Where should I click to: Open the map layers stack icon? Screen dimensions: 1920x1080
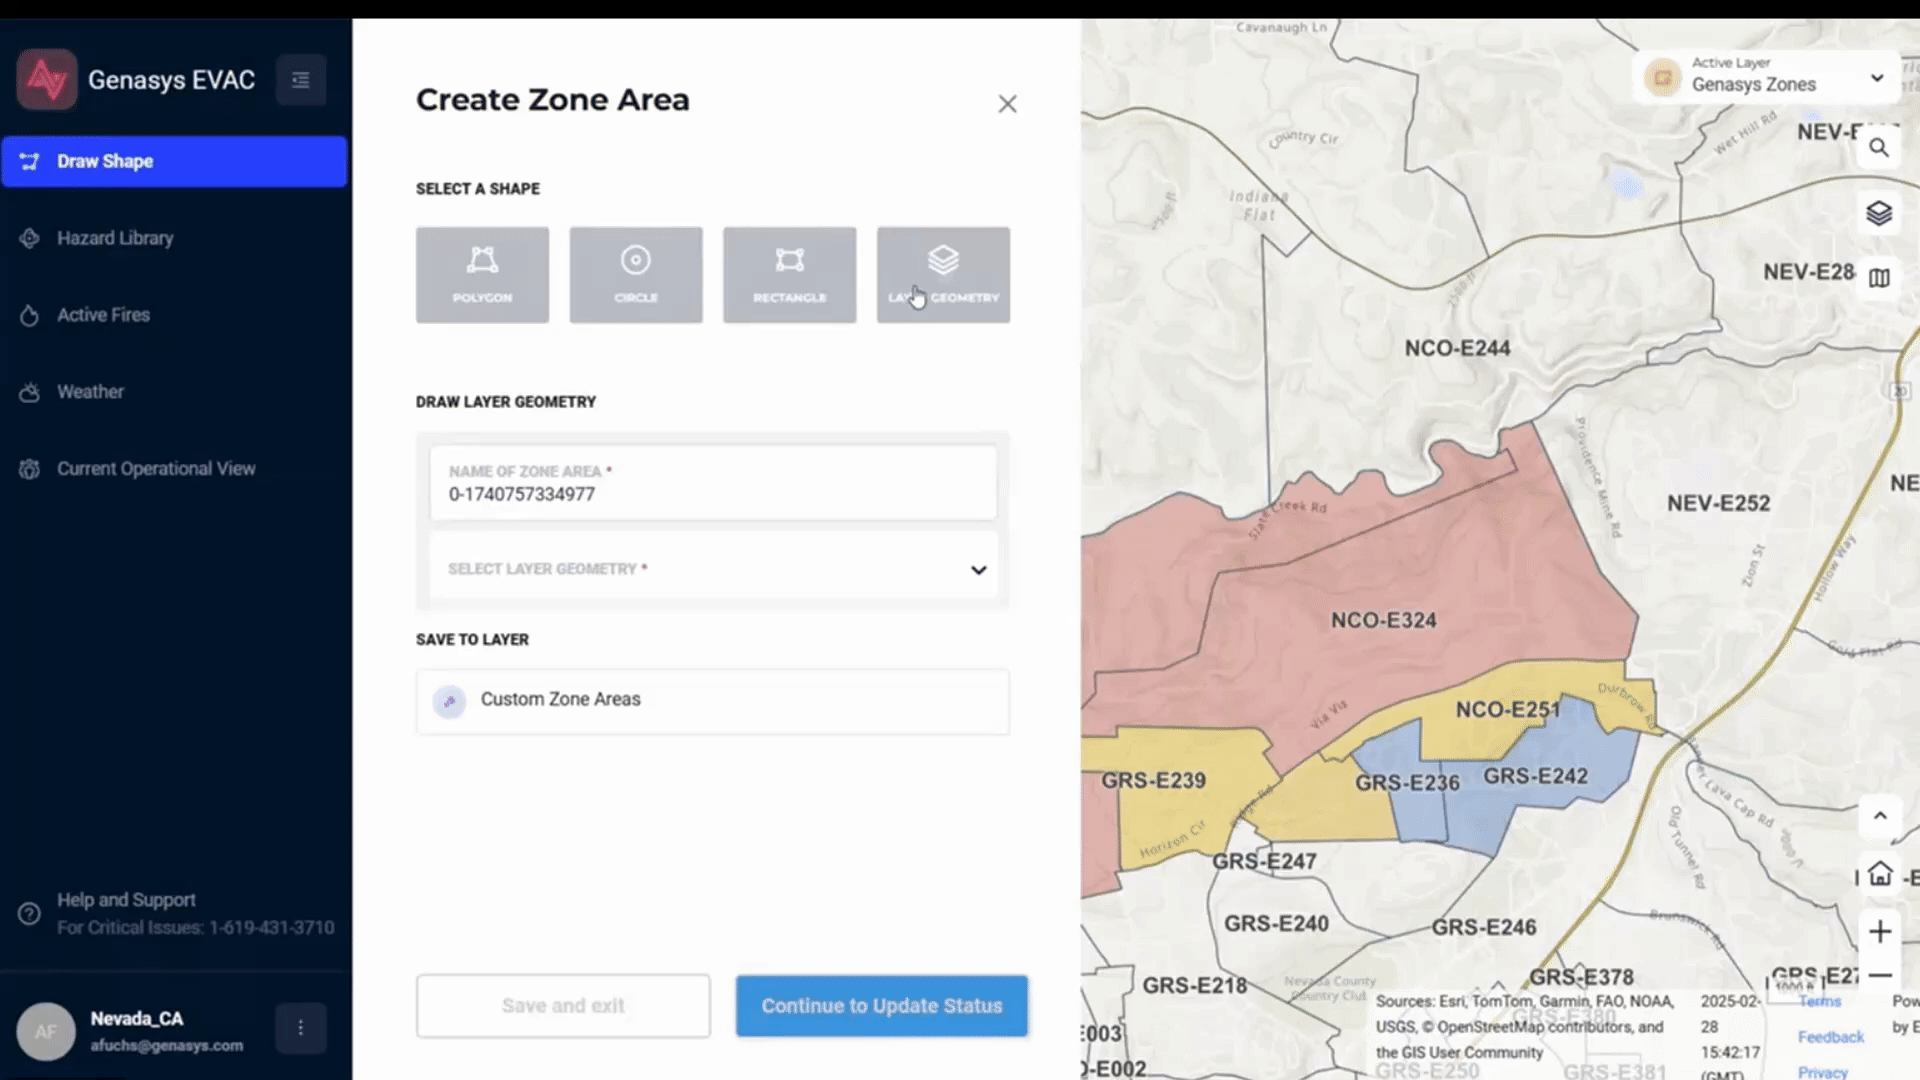click(x=1879, y=213)
